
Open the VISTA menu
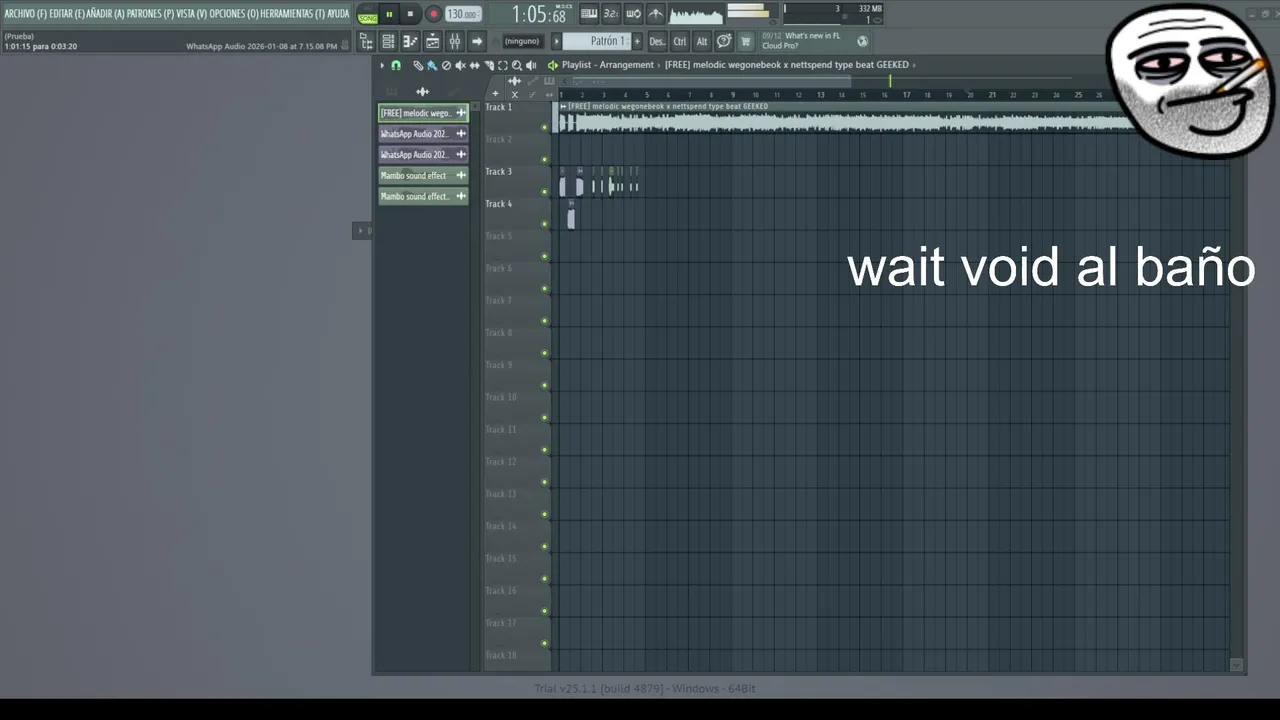pyautogui.click(x=192, y=14)
